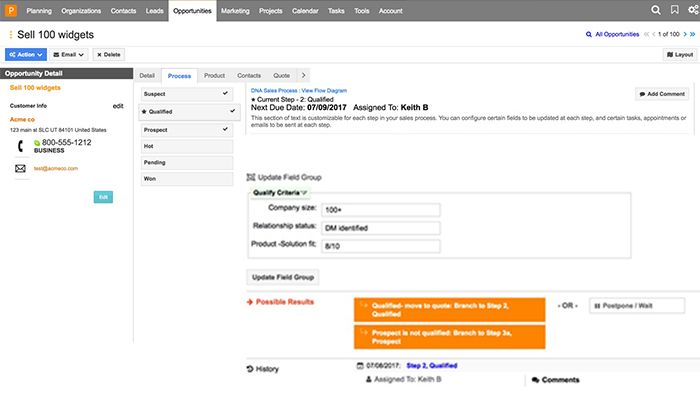Toggle the Qualified step checkmark
The height and width of the screenshot is (400, 700).
(x=233, y=111)
